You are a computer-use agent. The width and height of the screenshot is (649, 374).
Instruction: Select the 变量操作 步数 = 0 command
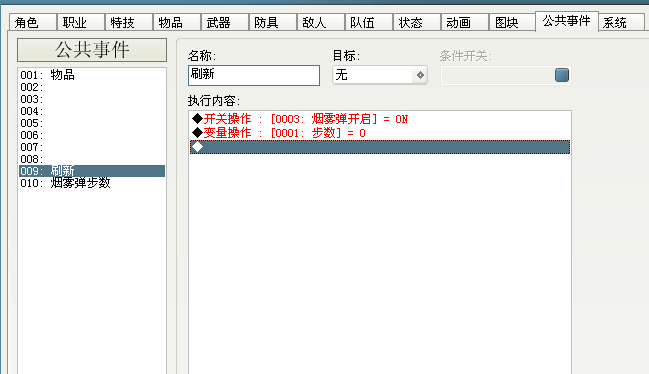tap(380, 133)
